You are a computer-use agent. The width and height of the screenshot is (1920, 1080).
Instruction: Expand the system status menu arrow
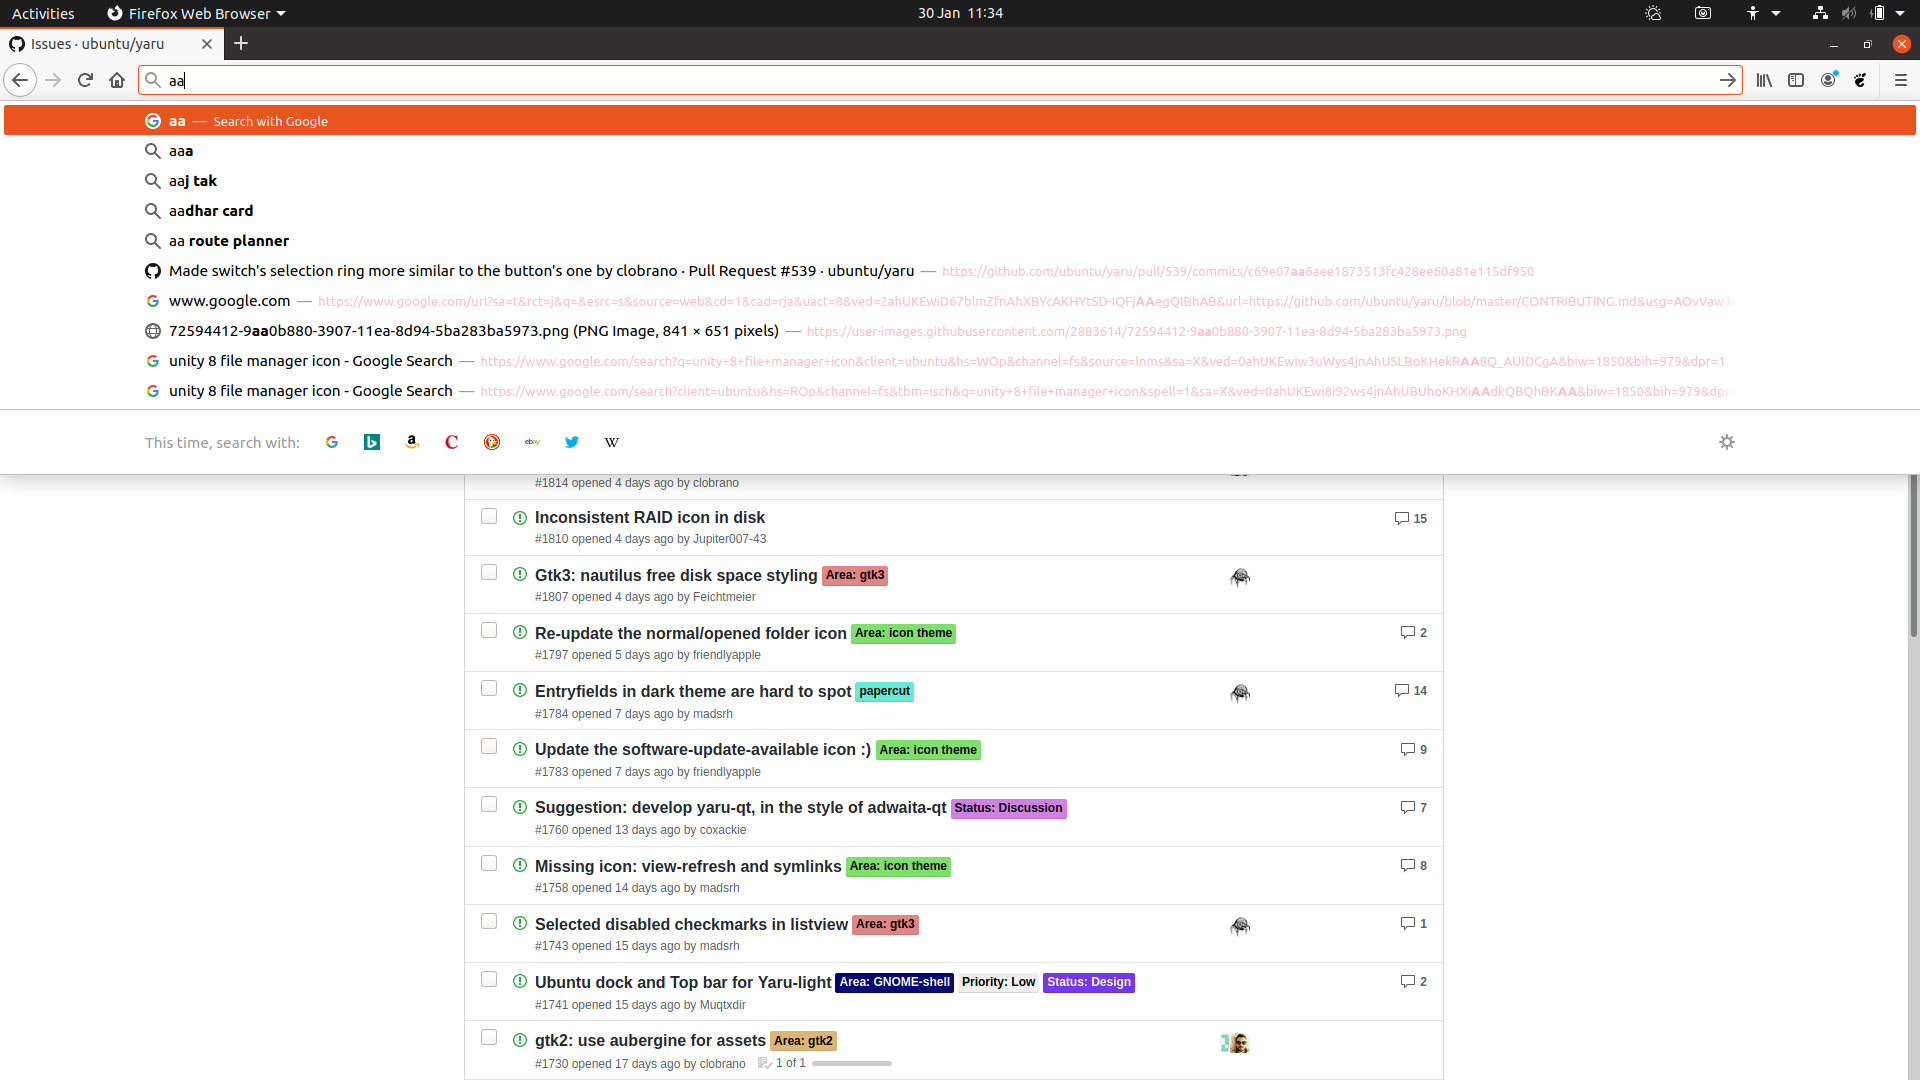[1899, 13]
